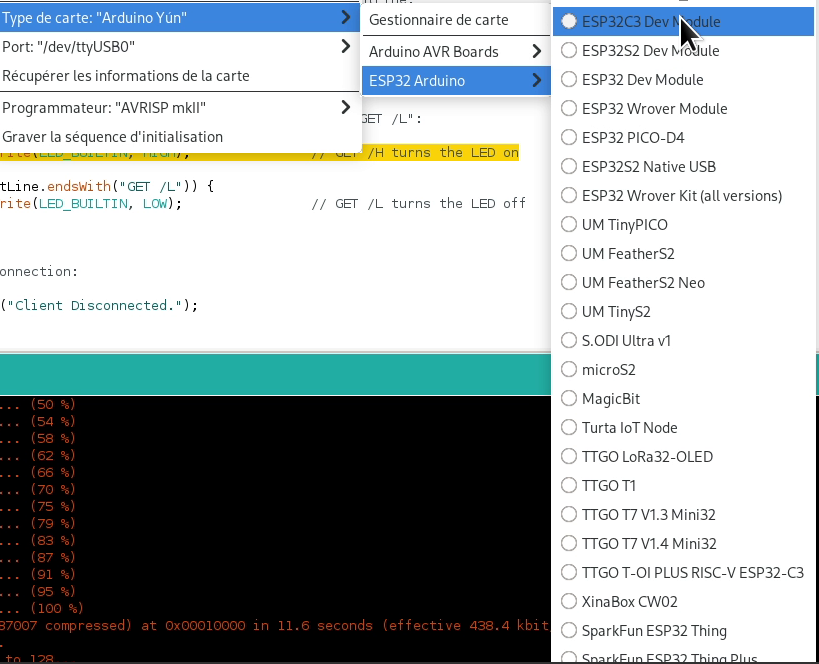
Task: Pick SparkFun ESP32 Thing board
Action: pos(683,631)
